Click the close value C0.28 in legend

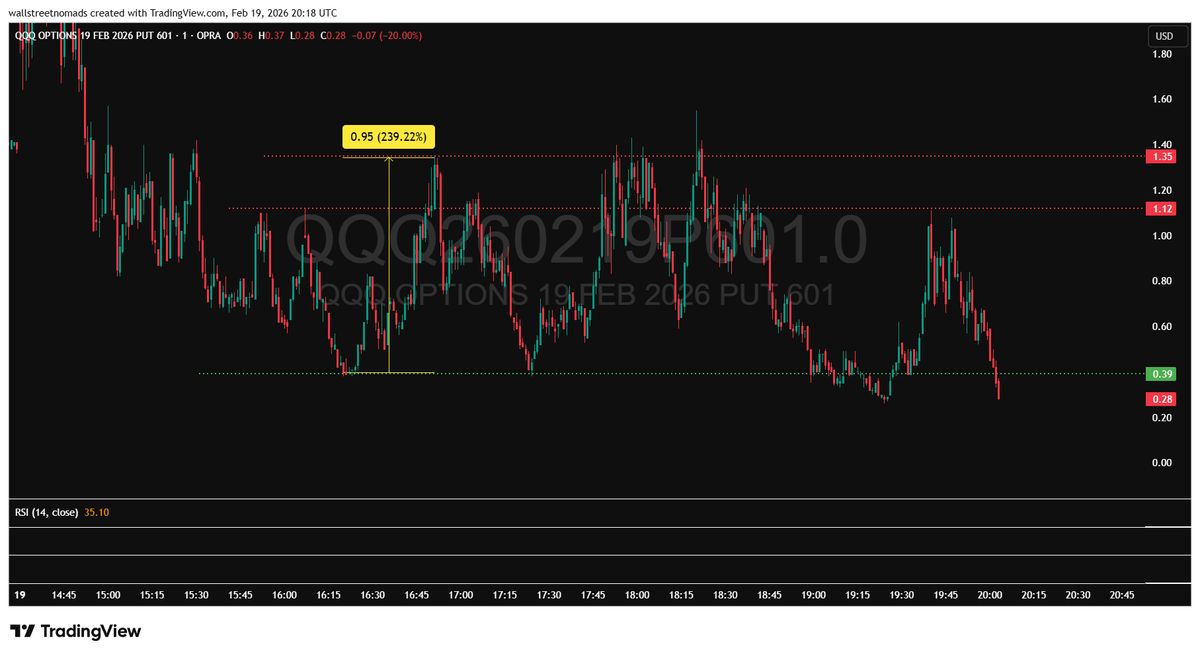pos(332,35)
